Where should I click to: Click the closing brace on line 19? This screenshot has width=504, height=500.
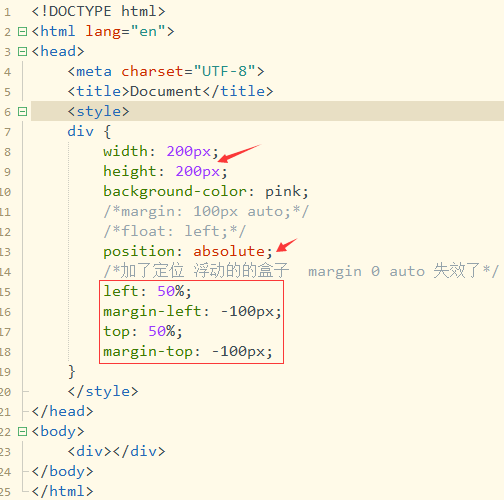(72, 372)
